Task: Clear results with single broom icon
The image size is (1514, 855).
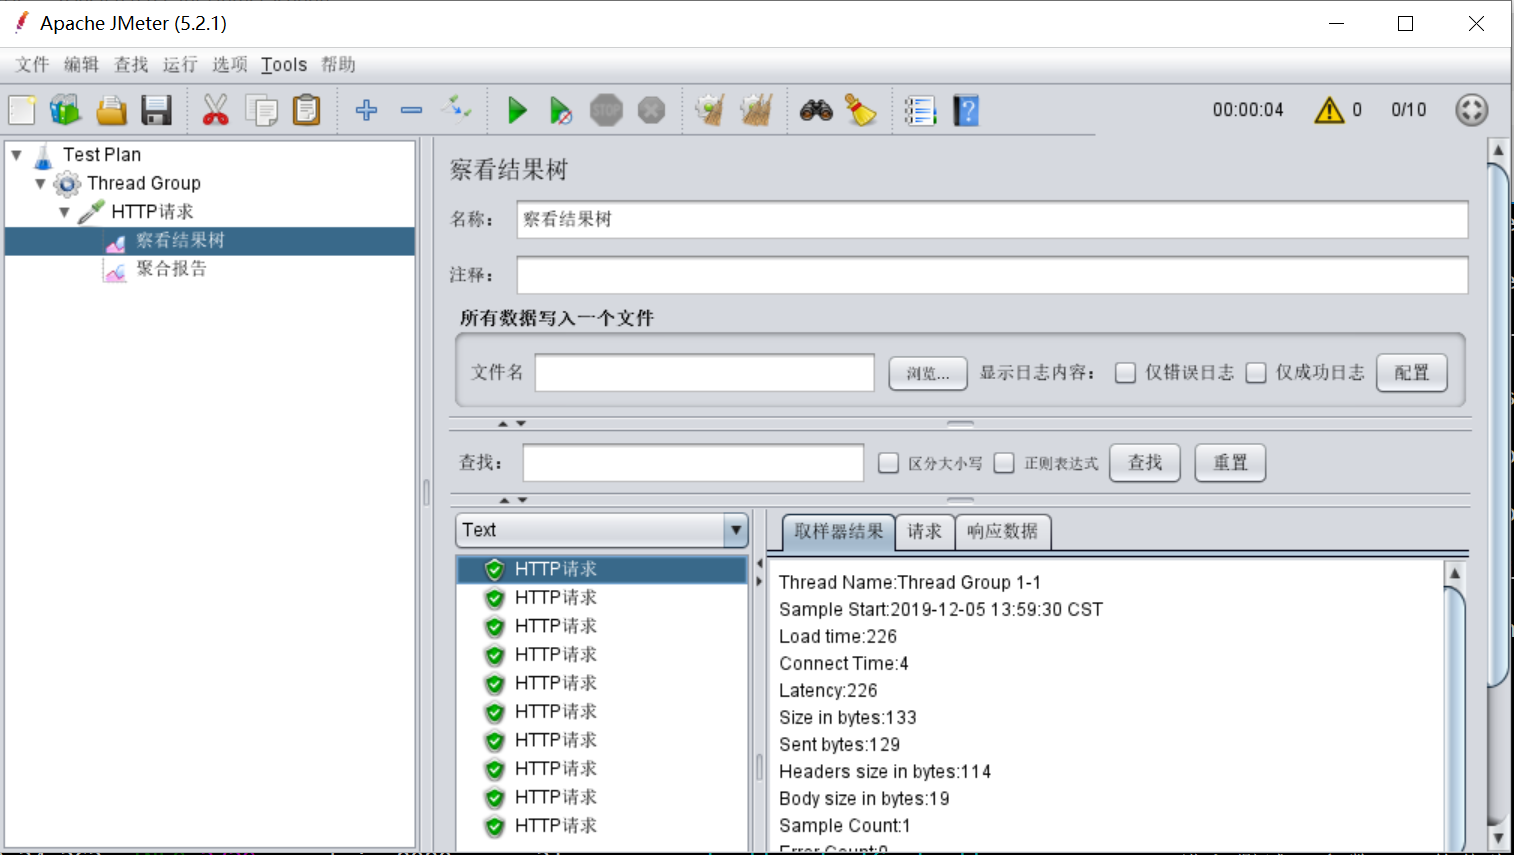Action: [x=710, y=110]
